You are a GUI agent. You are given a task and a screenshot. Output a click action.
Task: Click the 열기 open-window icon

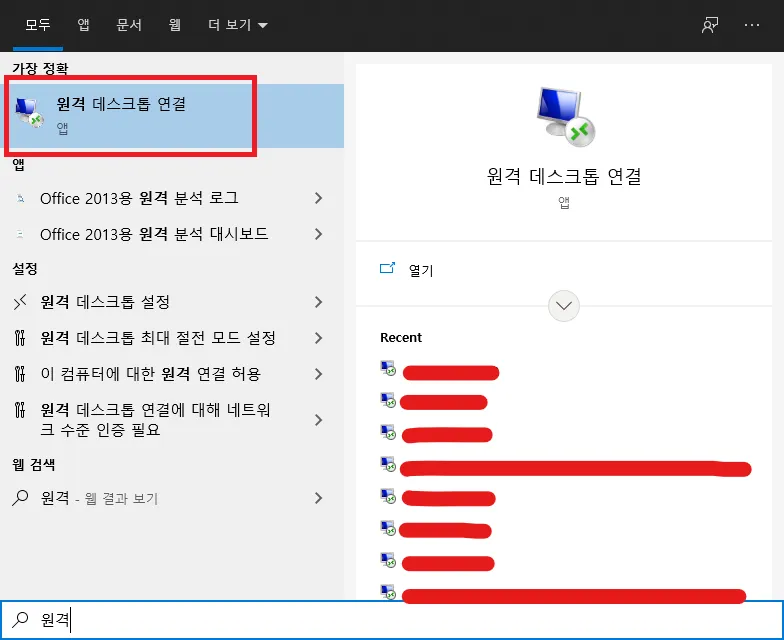coord(388,268)
